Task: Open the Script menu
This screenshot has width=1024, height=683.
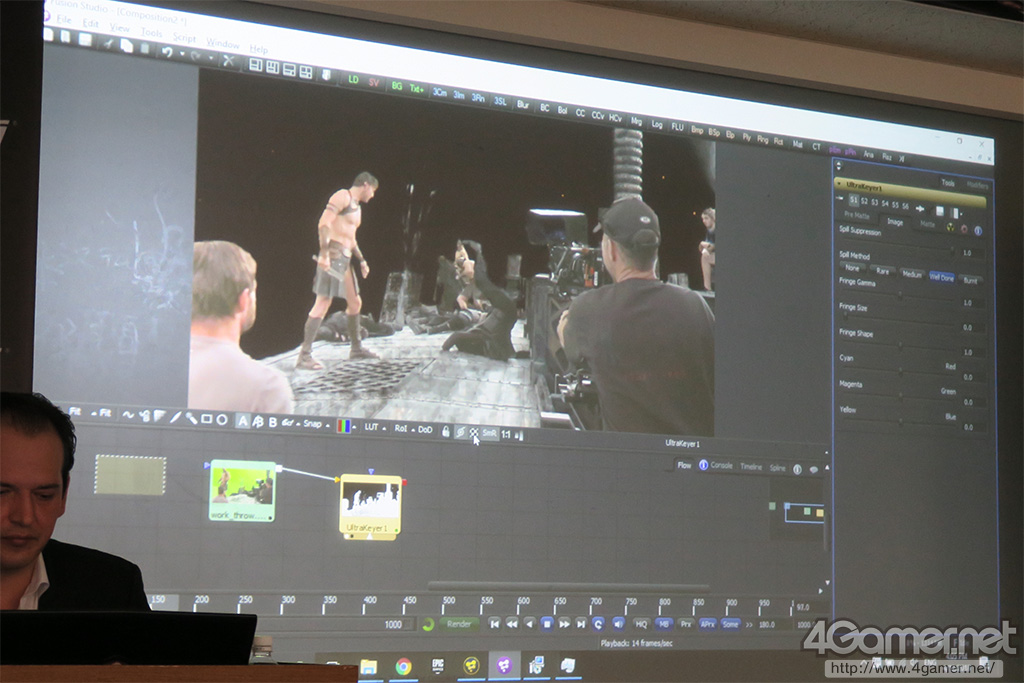Action: (x=184, y=37)
